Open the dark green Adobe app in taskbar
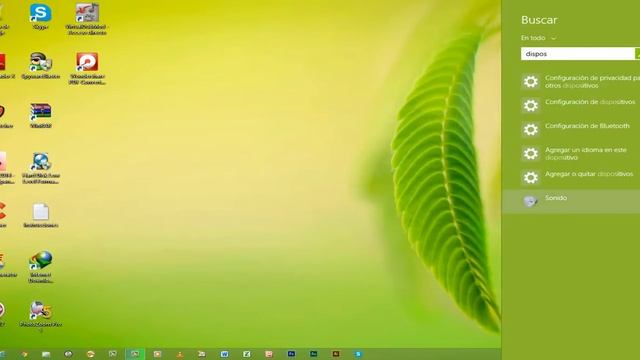 pyautogui.click(x=313, y=354)
